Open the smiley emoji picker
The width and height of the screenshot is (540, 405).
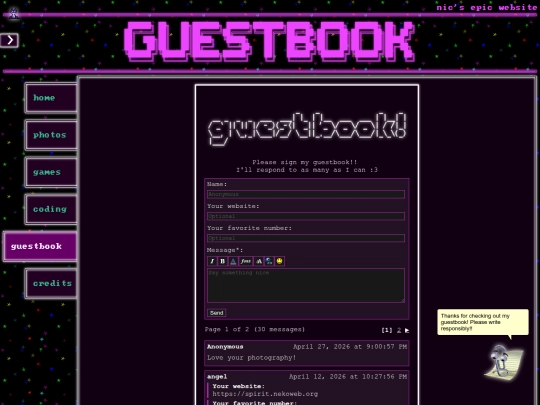(280, 261)
